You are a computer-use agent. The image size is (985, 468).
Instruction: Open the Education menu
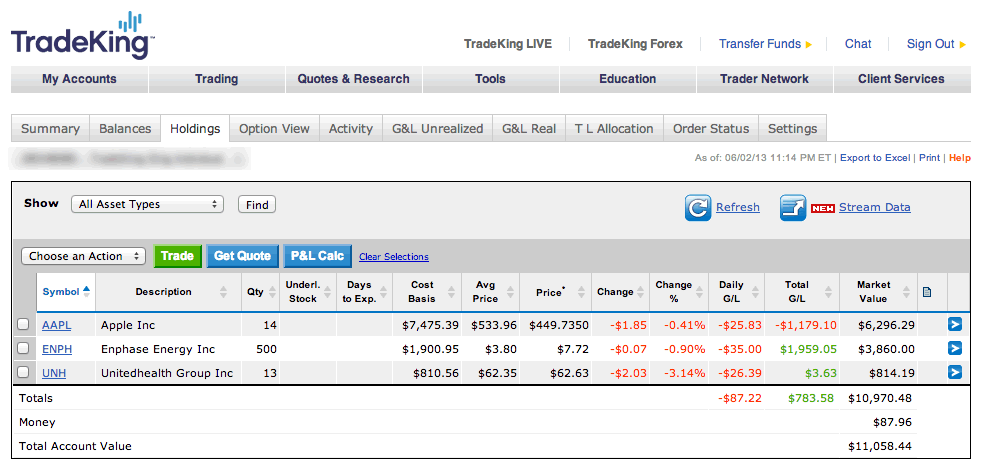point(628,79)
